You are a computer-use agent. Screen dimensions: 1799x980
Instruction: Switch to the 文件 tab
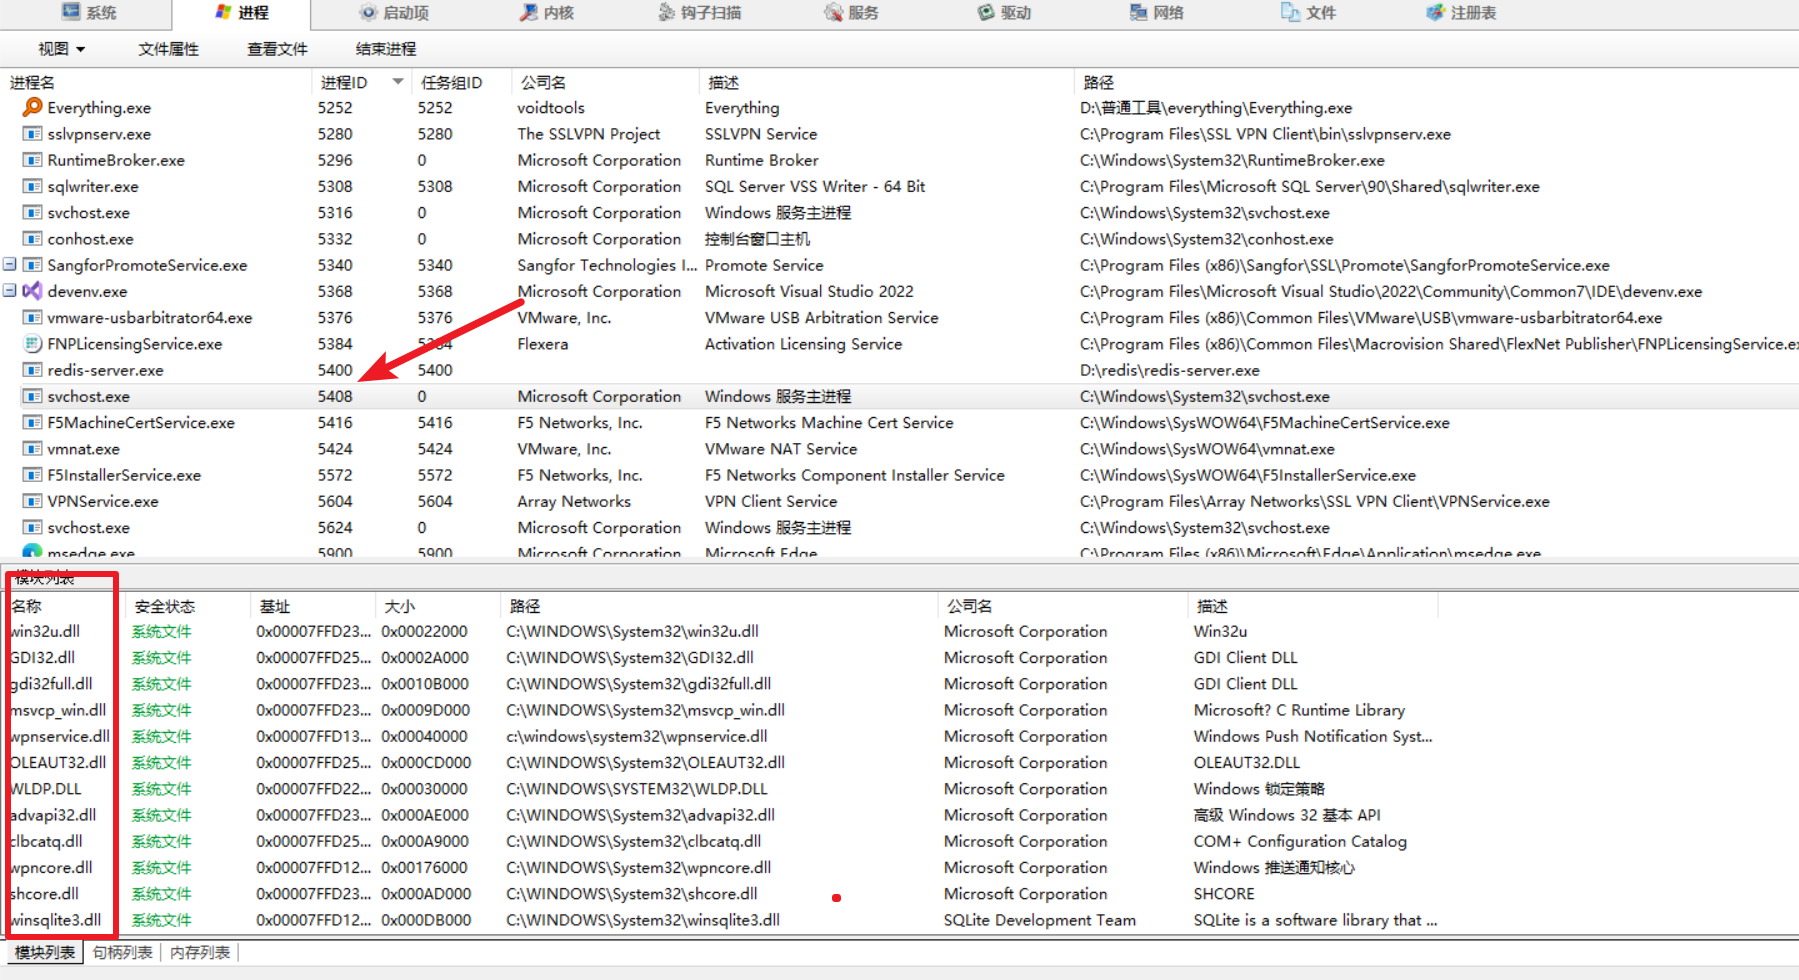[1308, 12]
